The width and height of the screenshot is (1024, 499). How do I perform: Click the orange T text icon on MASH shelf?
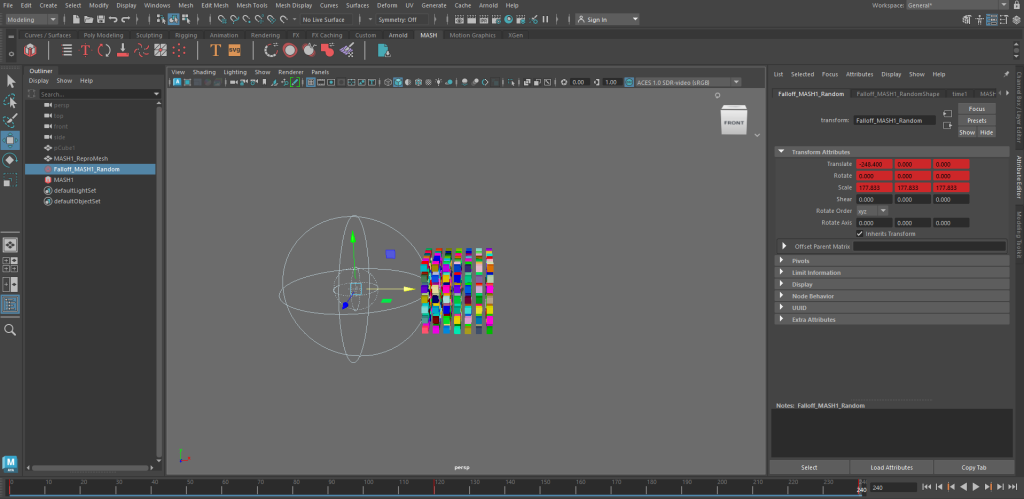tap(215, 50)
